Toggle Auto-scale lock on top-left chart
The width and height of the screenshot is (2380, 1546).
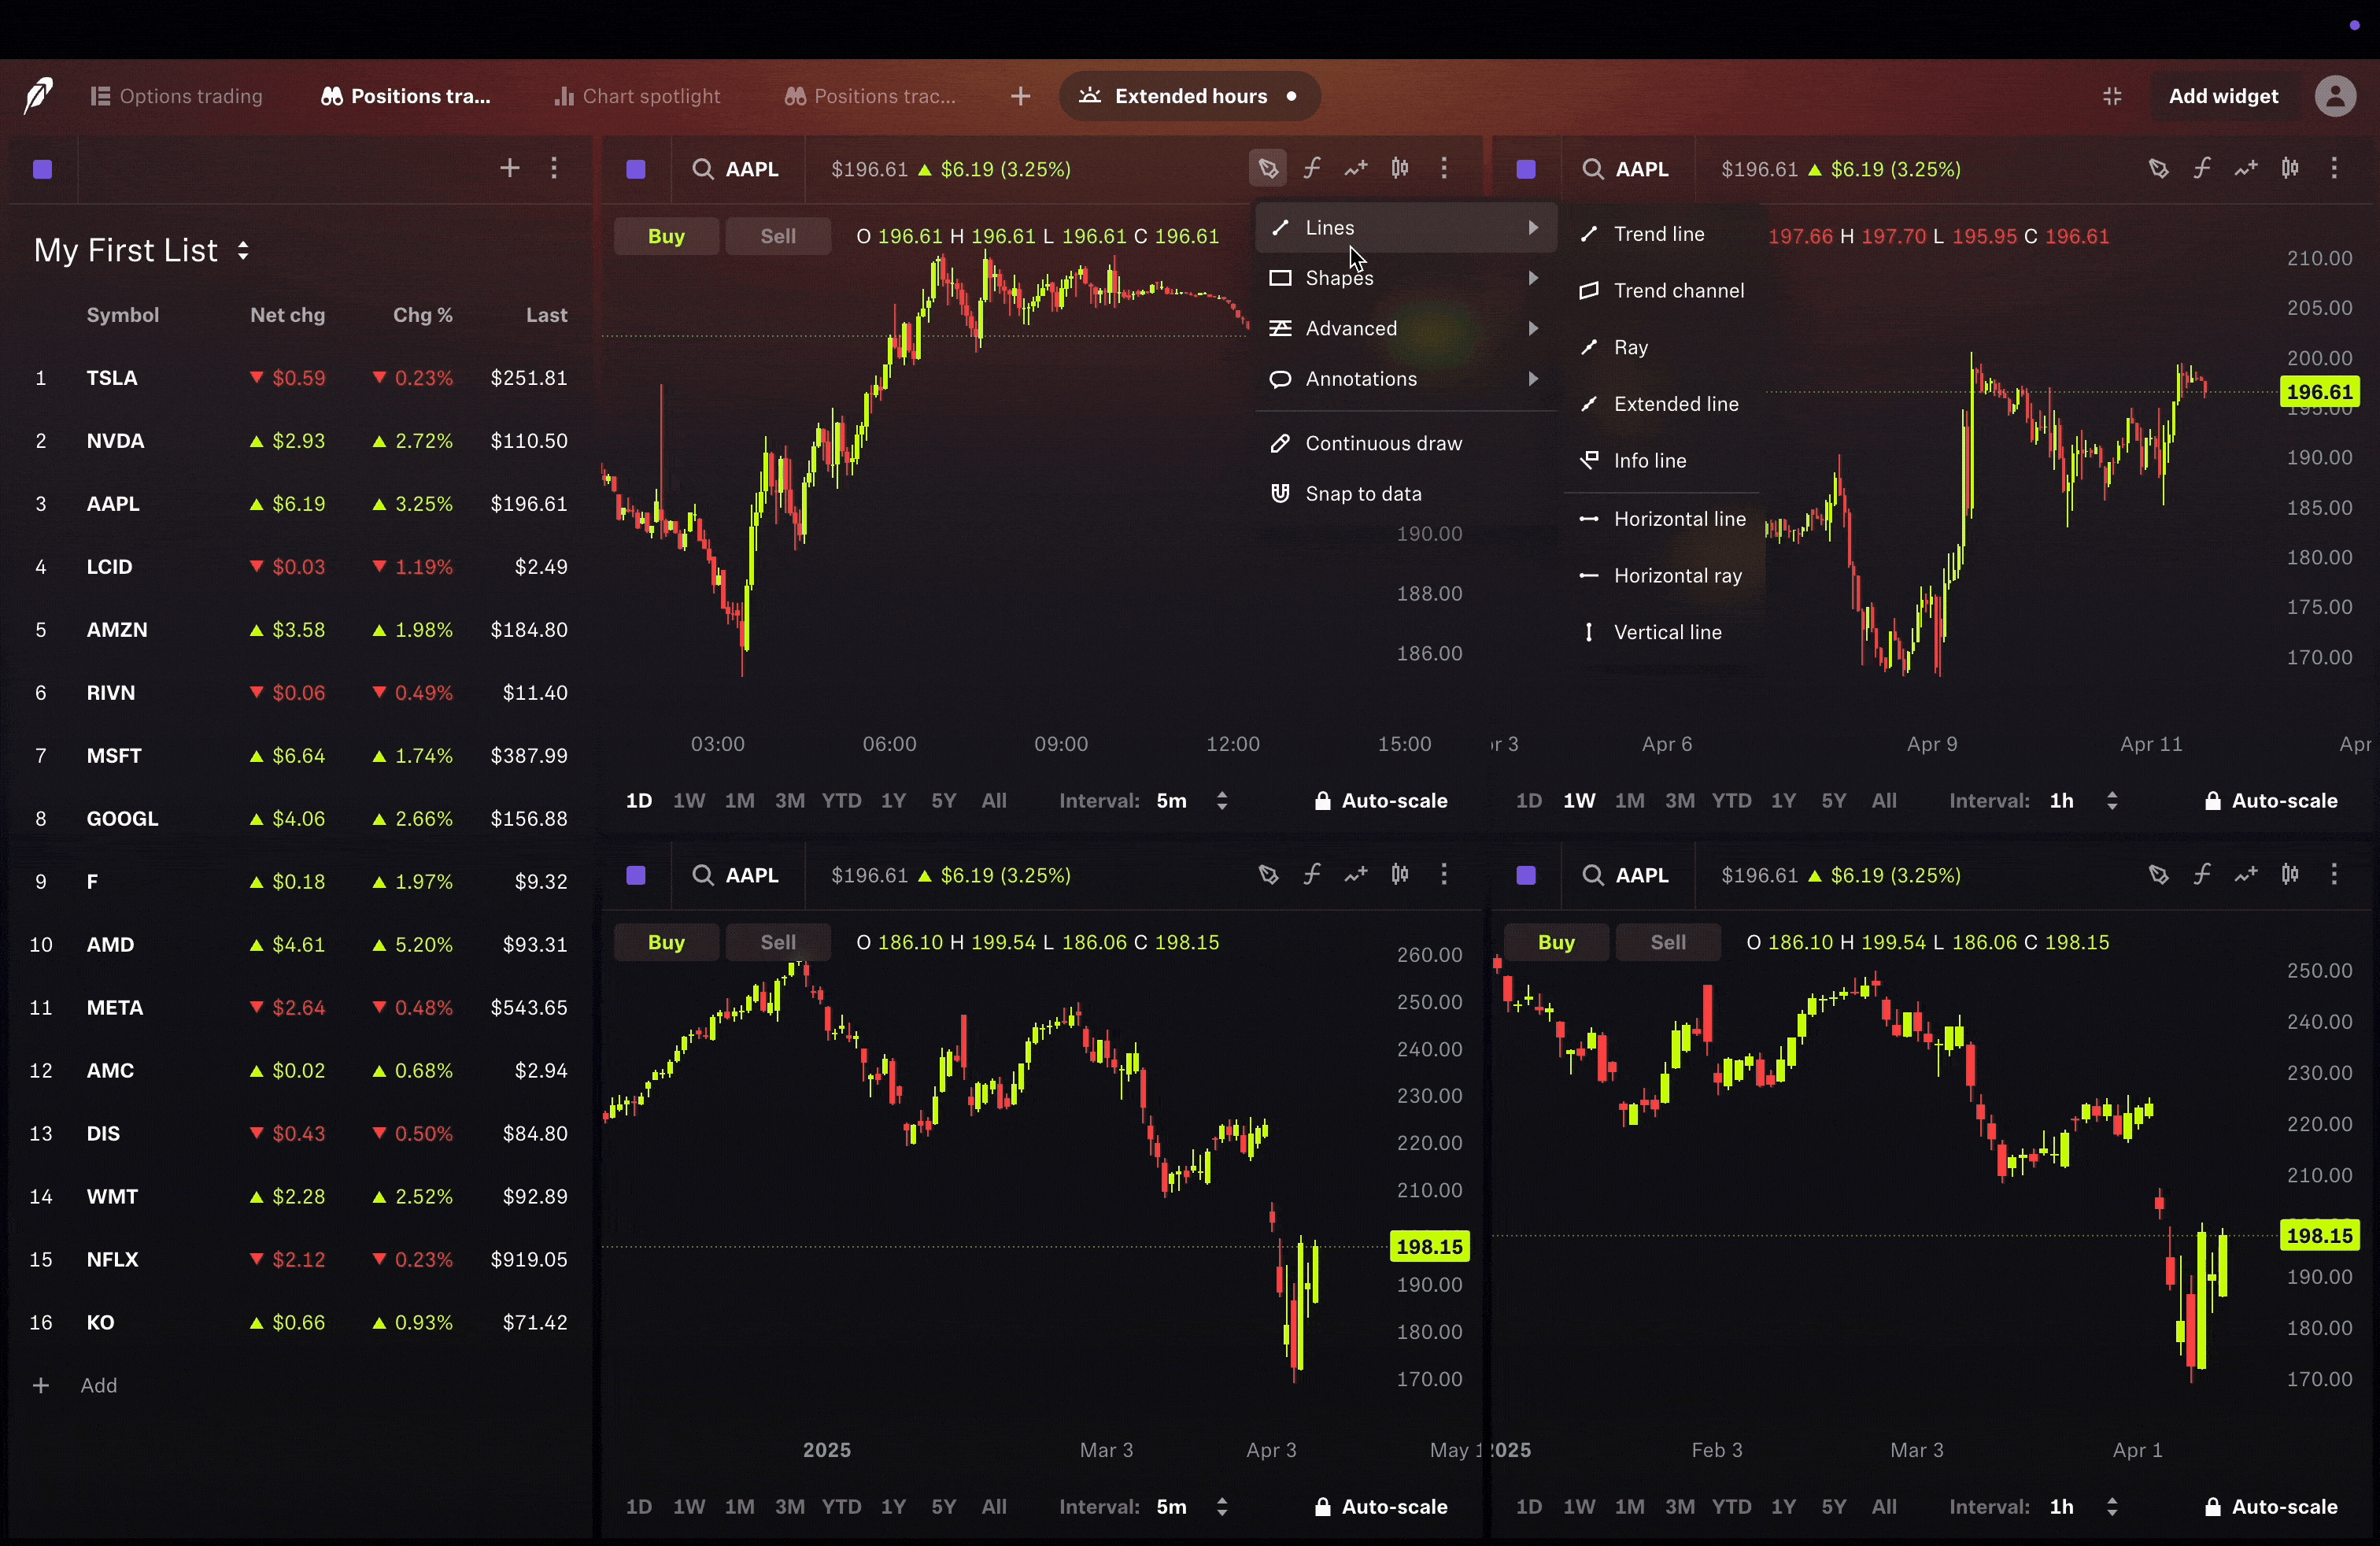pos(1381,801)
